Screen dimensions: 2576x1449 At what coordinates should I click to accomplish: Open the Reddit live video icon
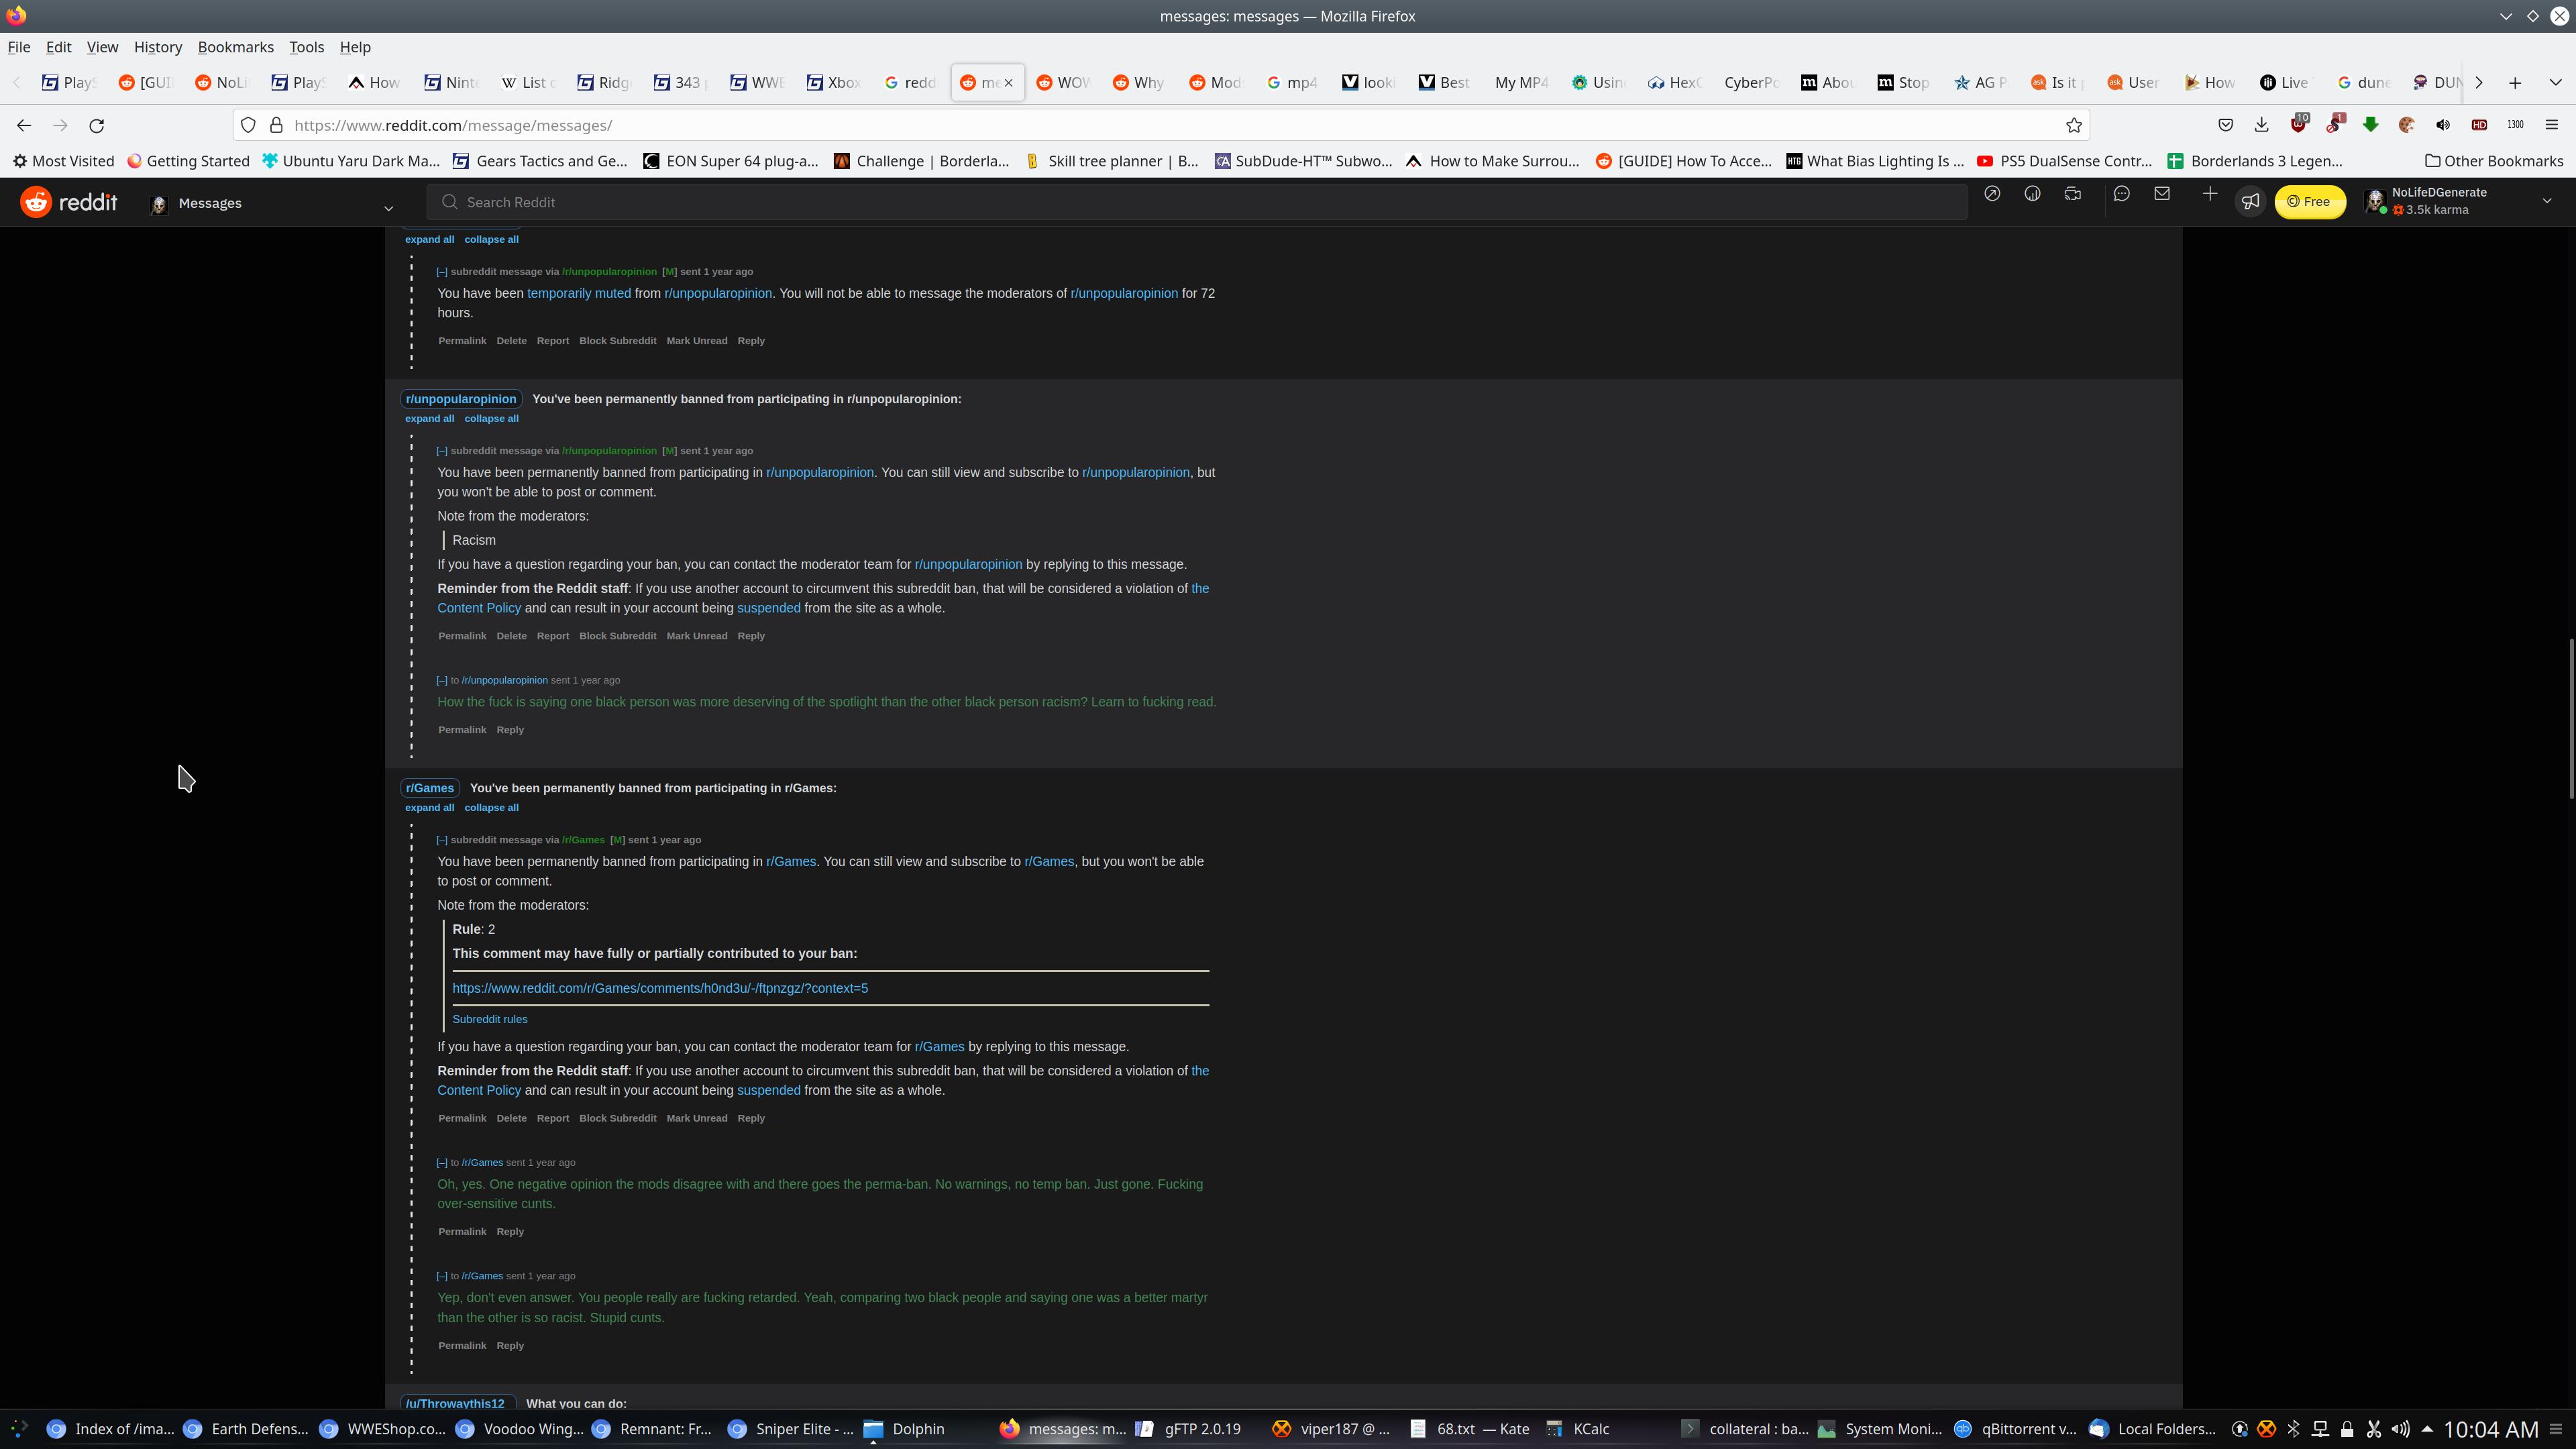(2073, 194)
